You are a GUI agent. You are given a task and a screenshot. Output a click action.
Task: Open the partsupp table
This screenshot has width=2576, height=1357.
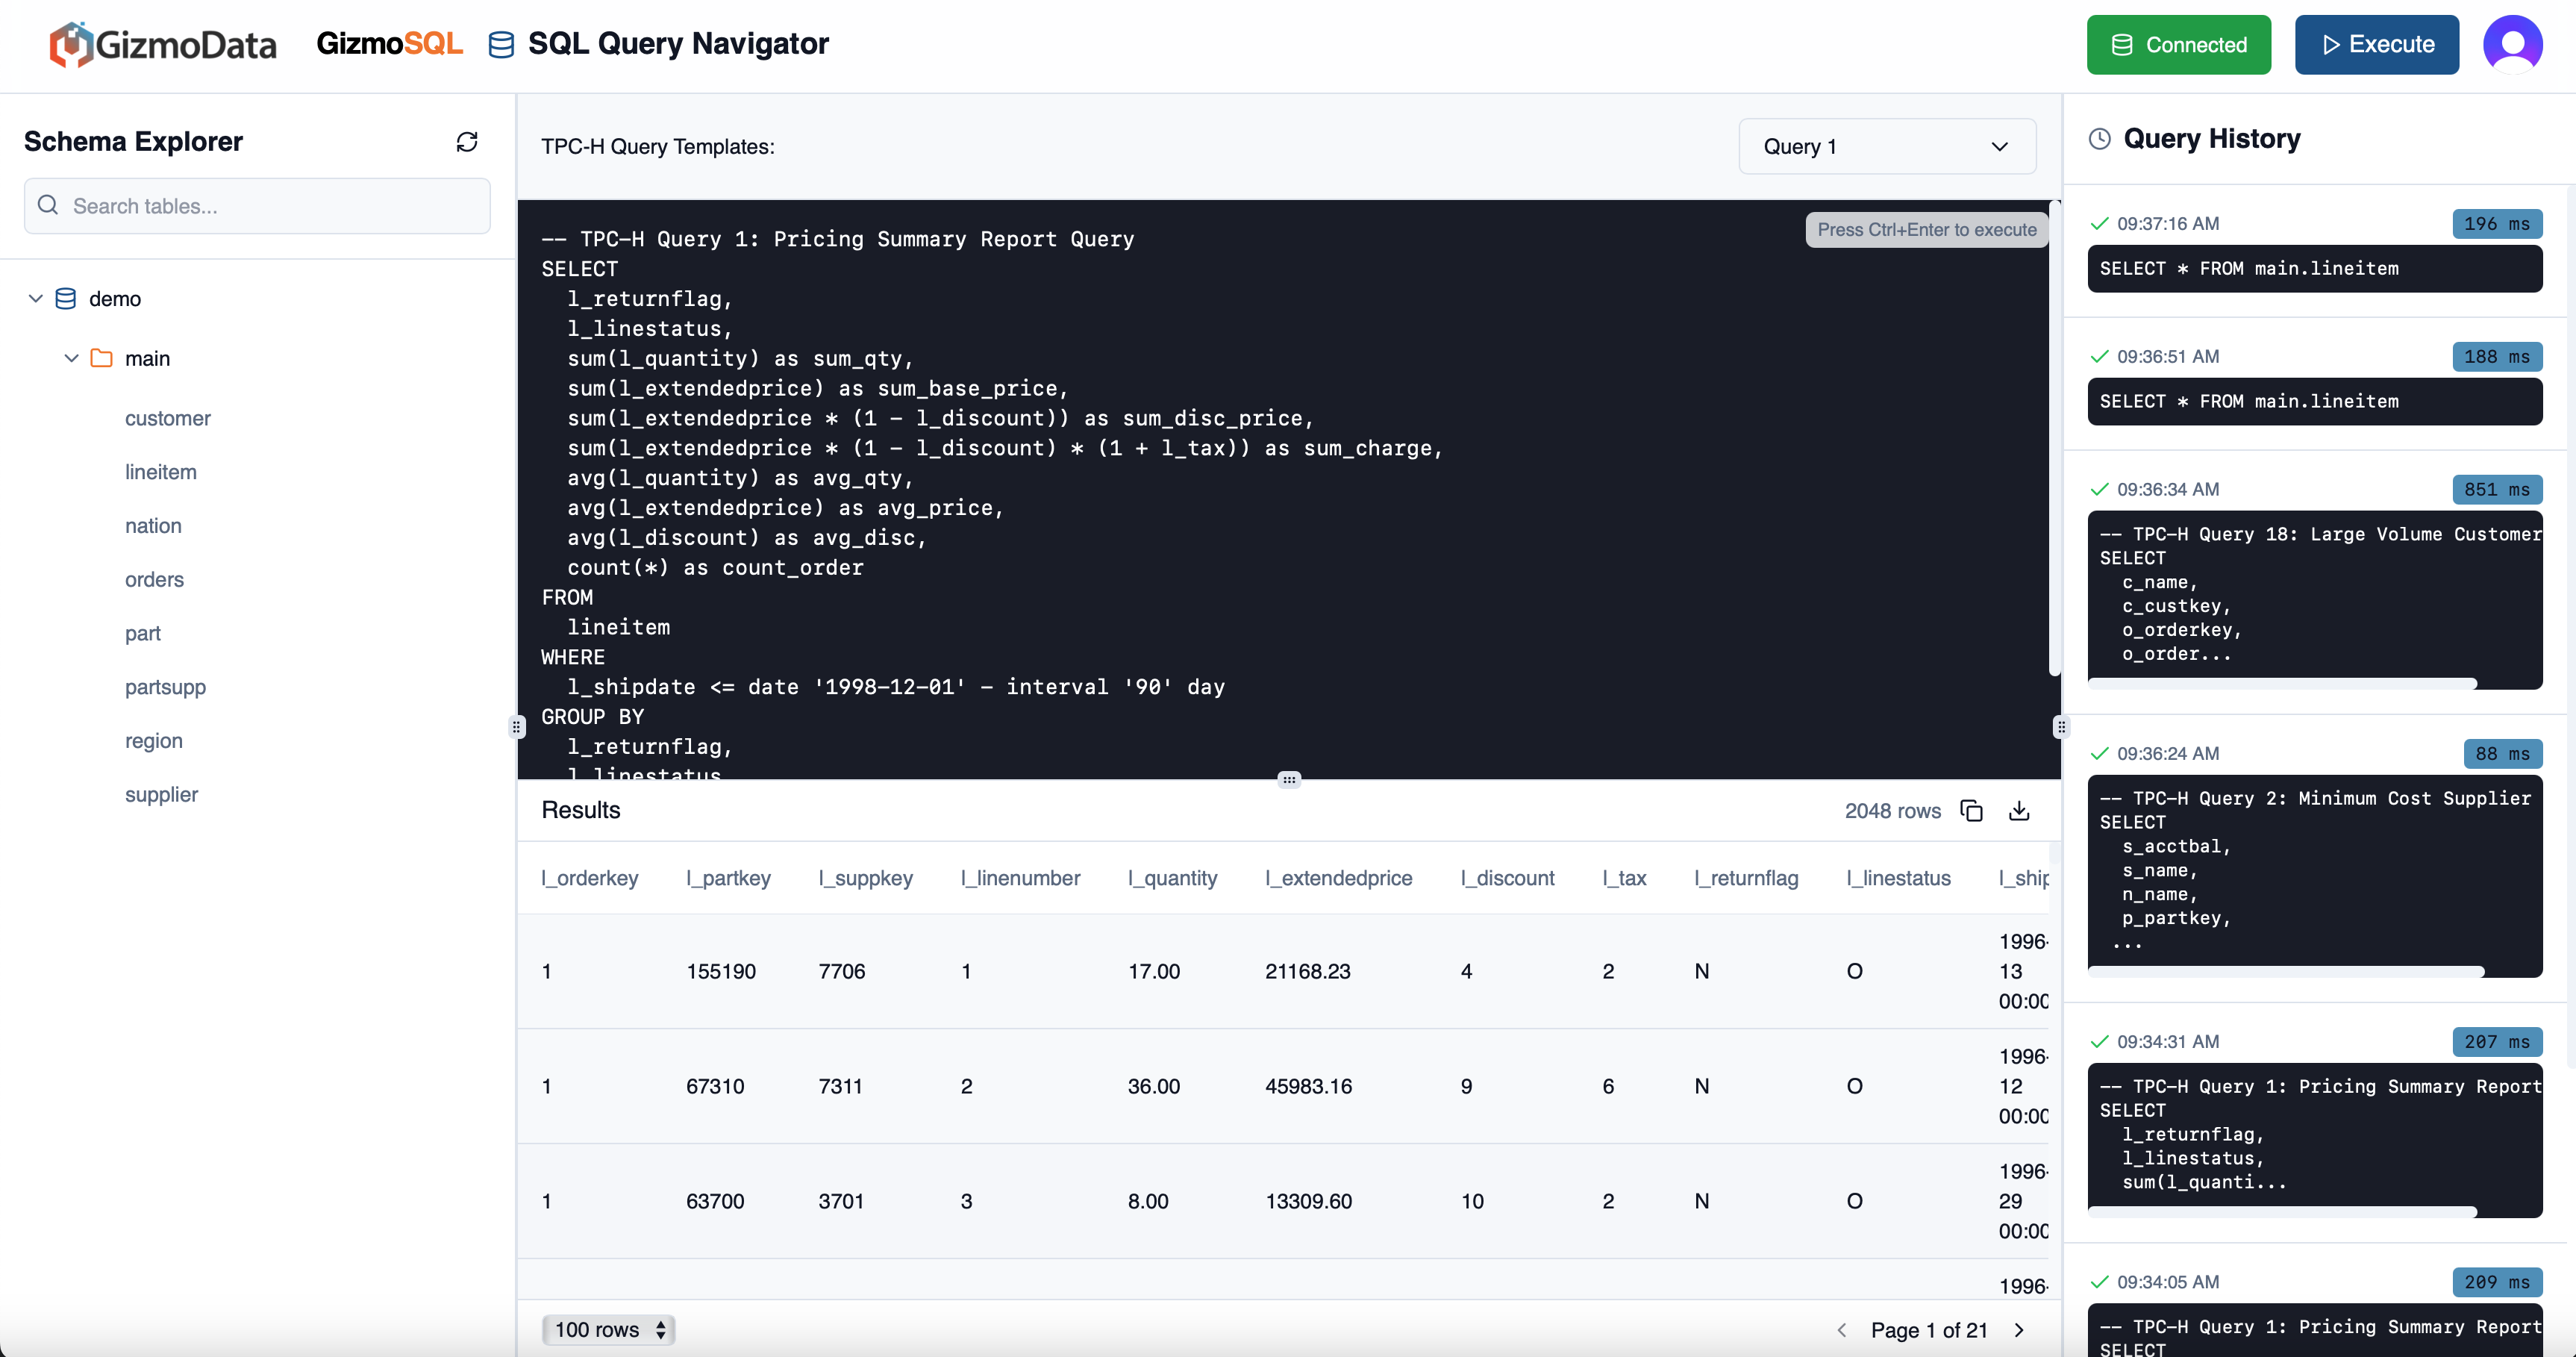[x=165, y=687]
